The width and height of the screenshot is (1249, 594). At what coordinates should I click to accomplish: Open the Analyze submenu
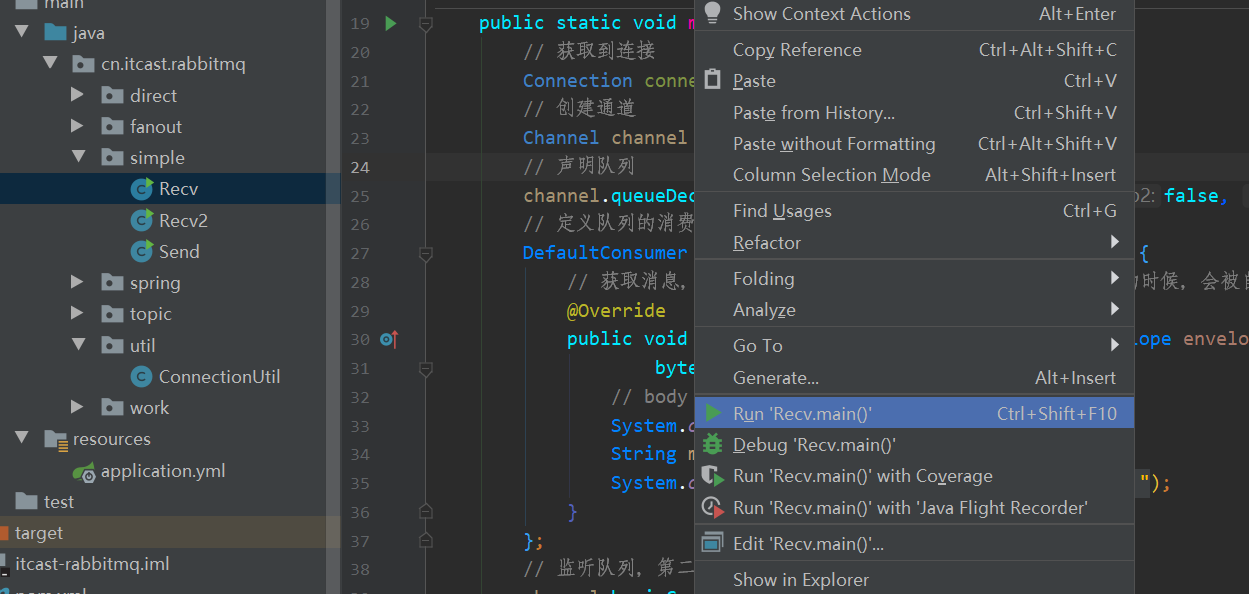(914, 310)
